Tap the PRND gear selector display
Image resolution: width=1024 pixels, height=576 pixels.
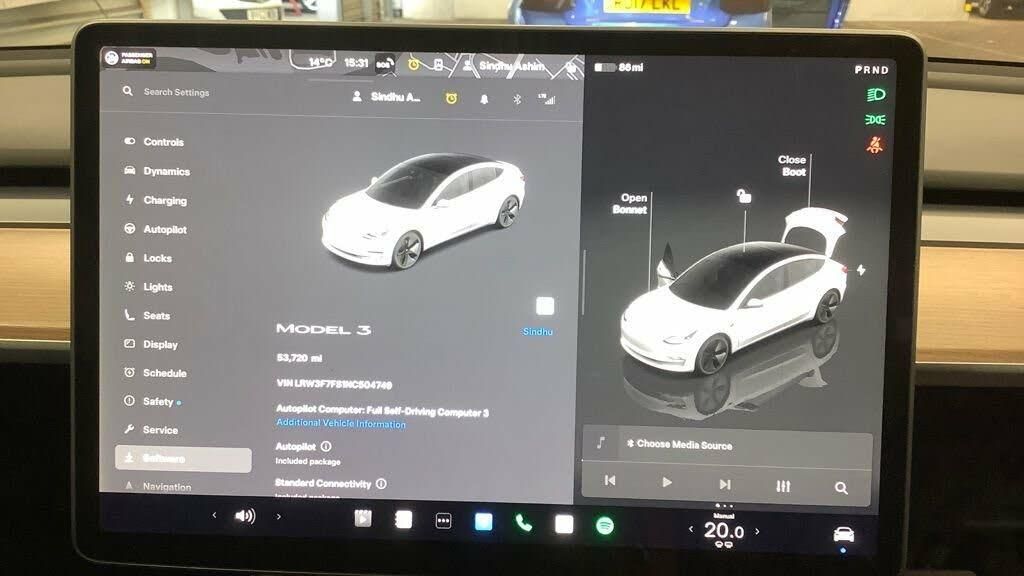pyautogui.click(x=871, y=70)
